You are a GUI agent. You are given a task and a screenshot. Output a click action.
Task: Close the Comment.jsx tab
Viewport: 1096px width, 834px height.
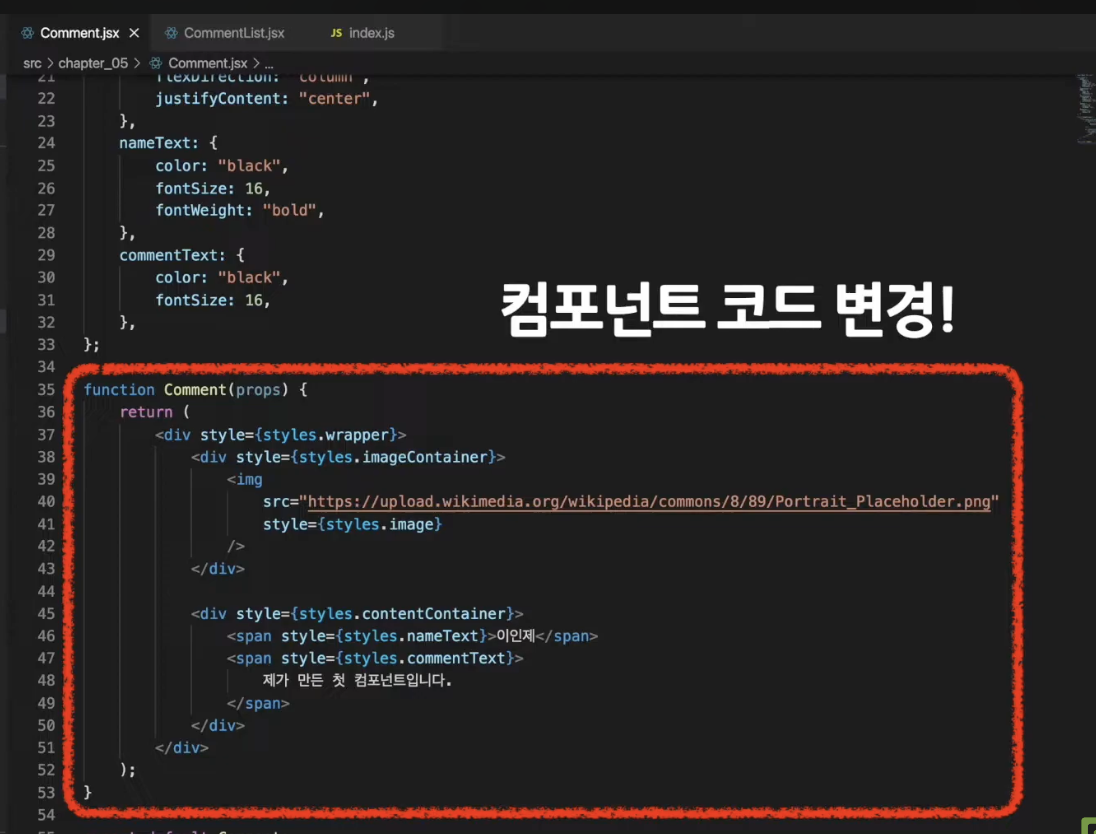point(134,33)
